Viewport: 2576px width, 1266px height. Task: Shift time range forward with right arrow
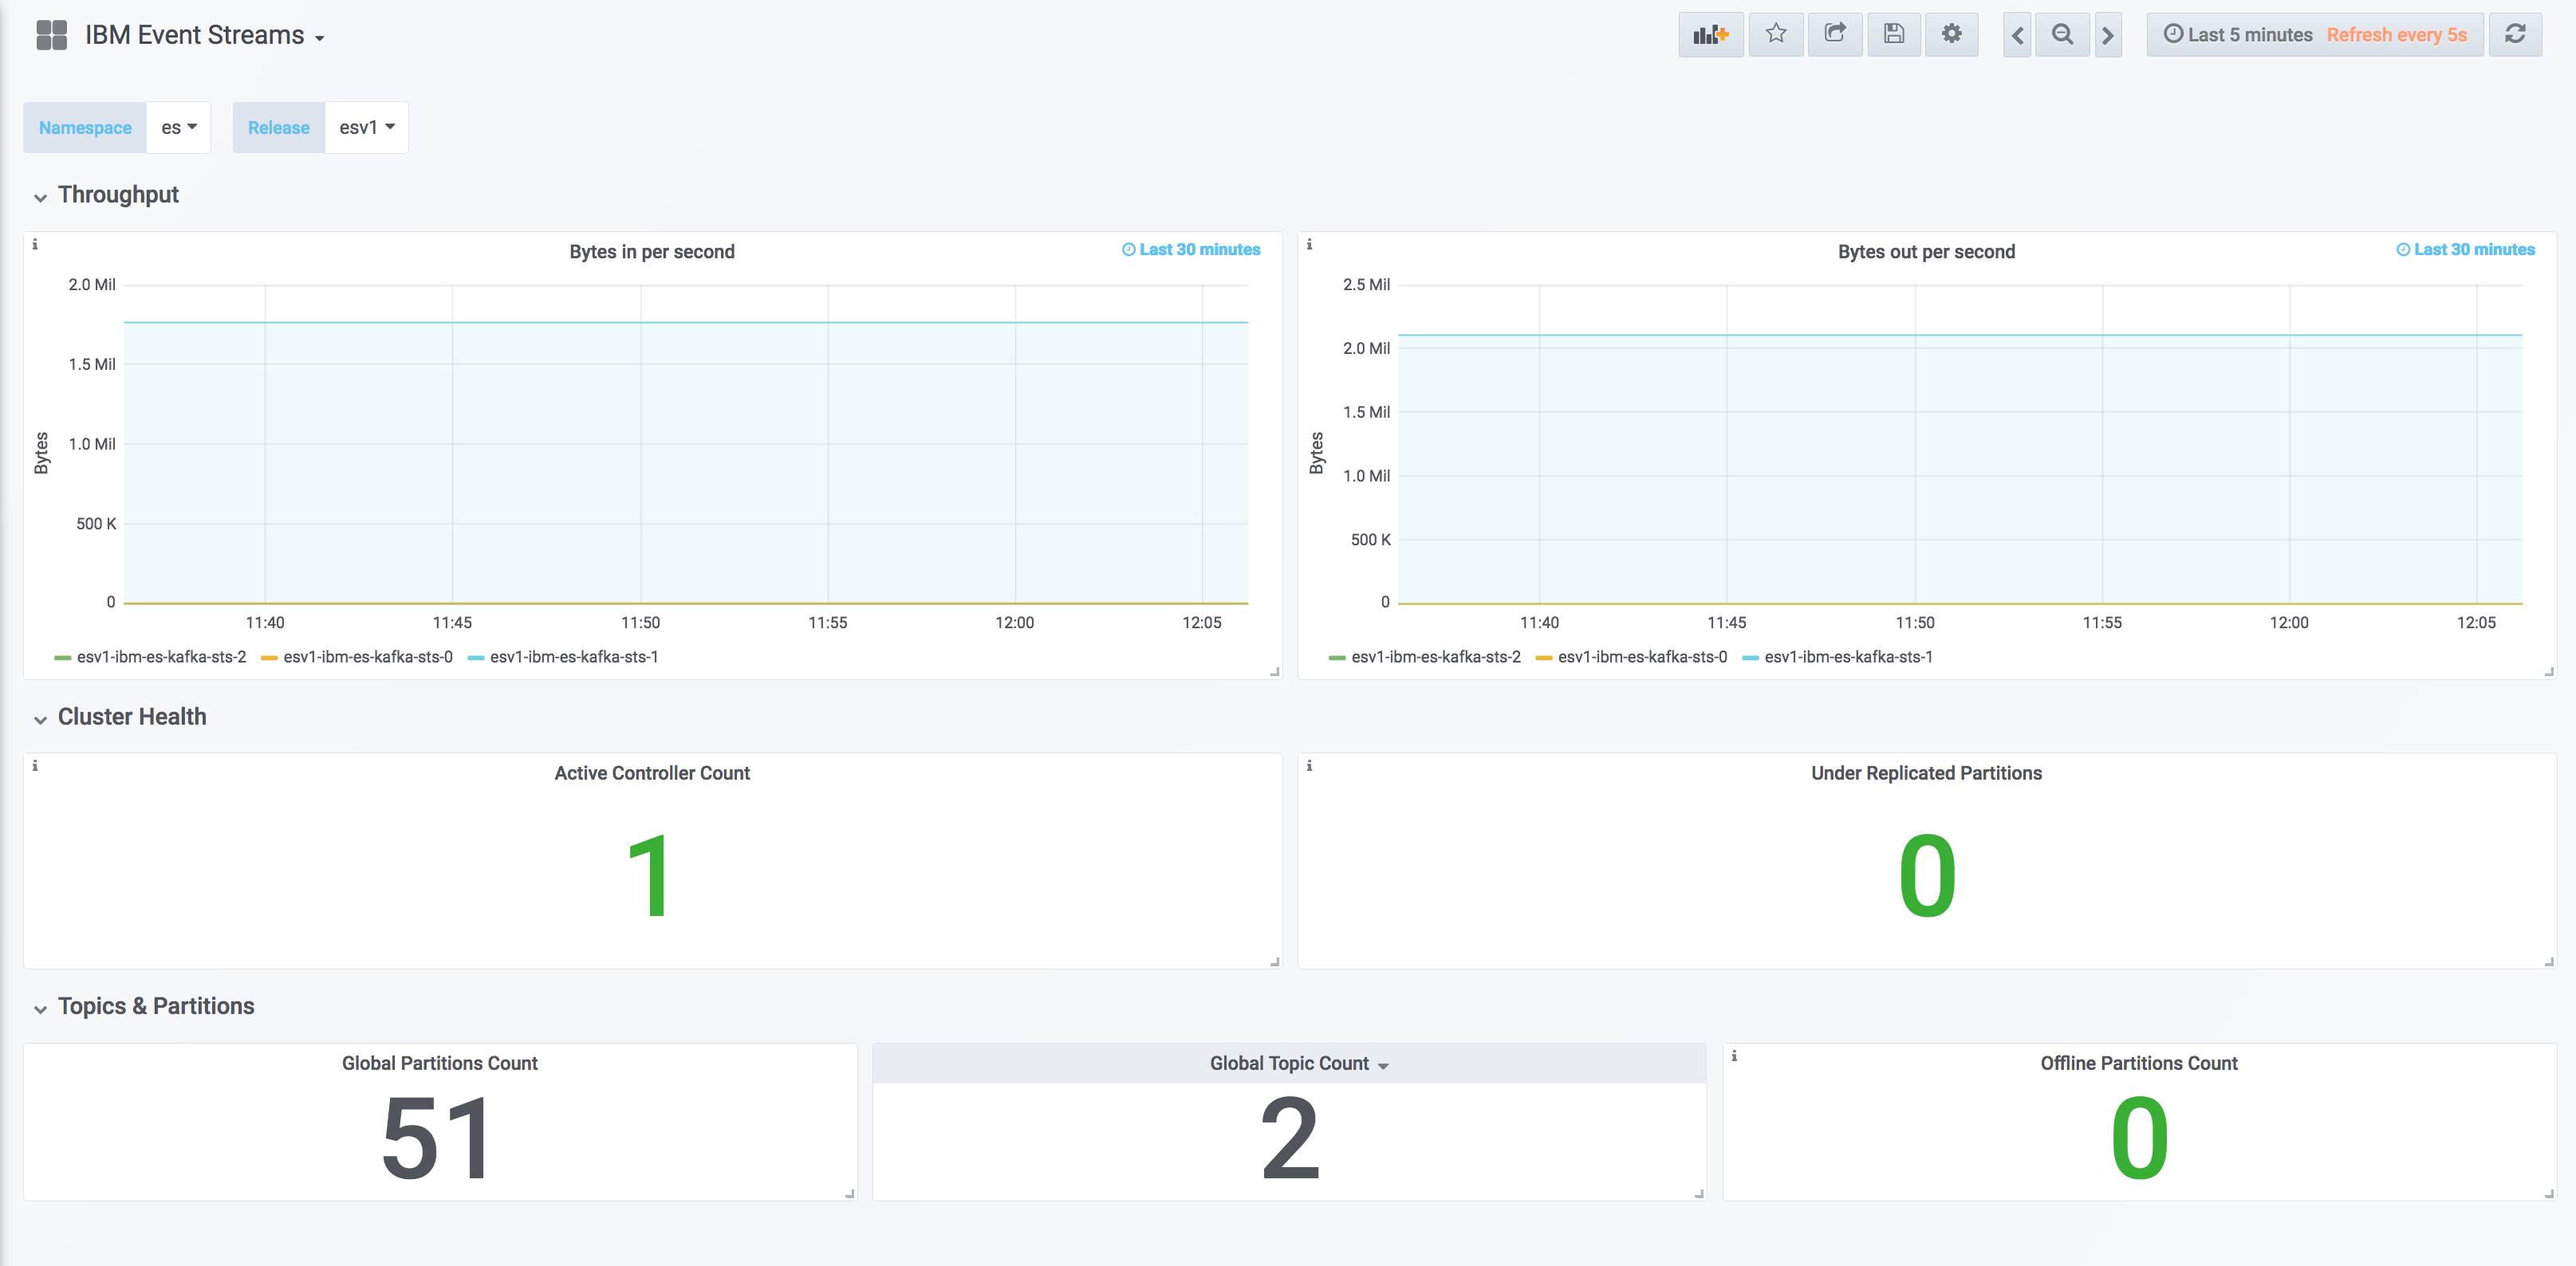tap(2107, 35)
